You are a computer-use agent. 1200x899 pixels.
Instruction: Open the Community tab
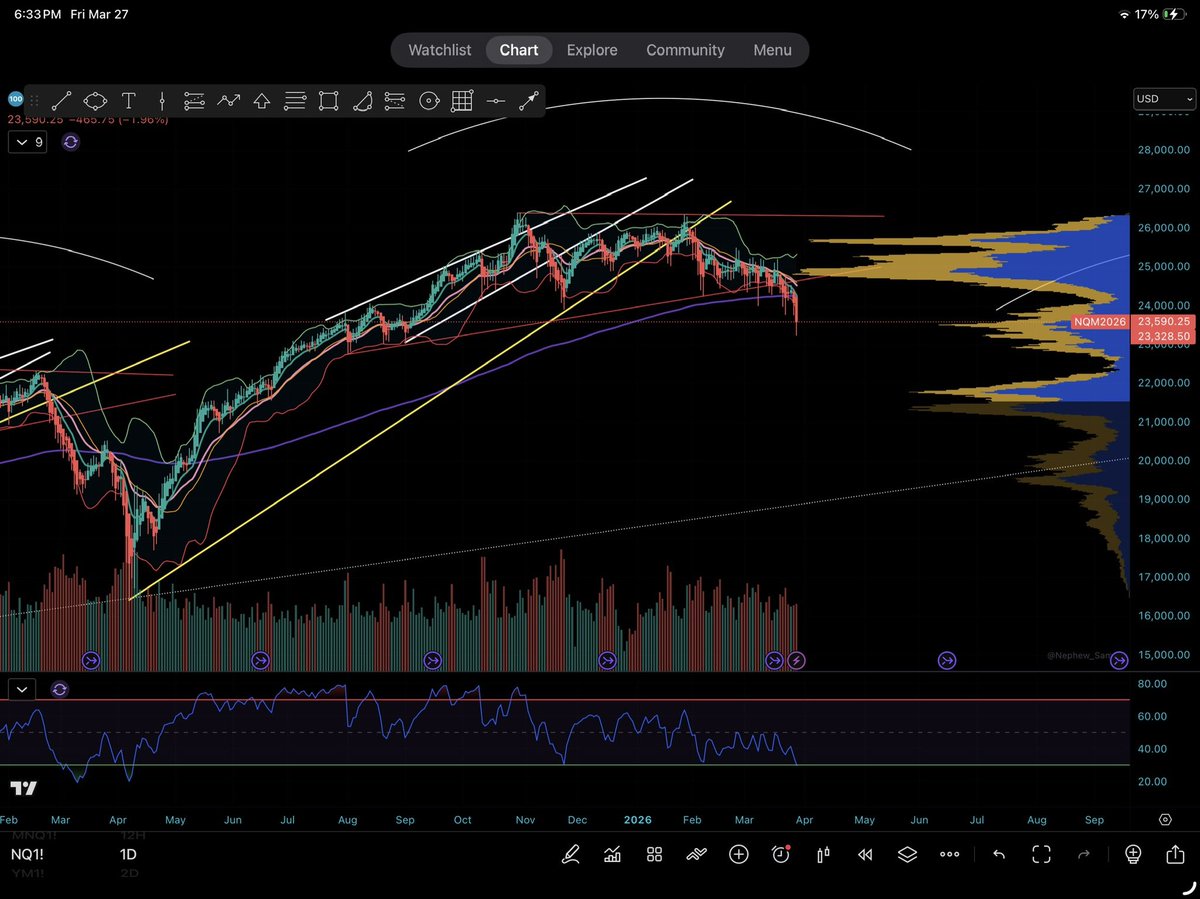point(685,50)
